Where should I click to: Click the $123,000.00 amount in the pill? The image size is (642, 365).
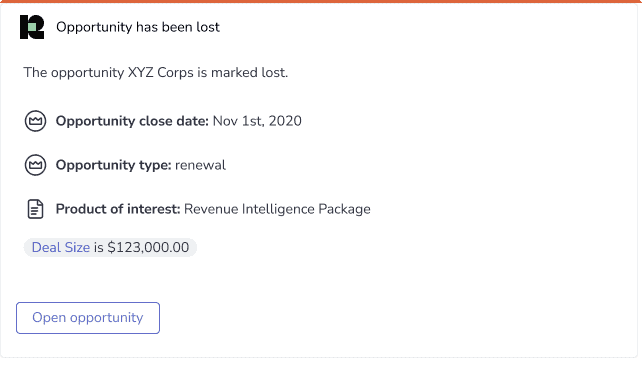[x=148, y=247]
